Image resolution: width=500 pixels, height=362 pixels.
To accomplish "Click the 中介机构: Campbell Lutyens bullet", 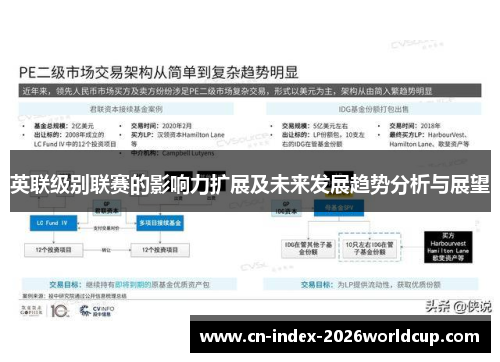I will [172, 153].
